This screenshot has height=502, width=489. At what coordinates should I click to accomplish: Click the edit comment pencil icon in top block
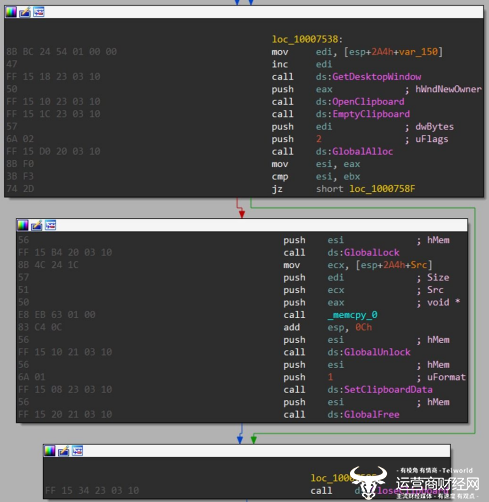click(x=25, y=12)
